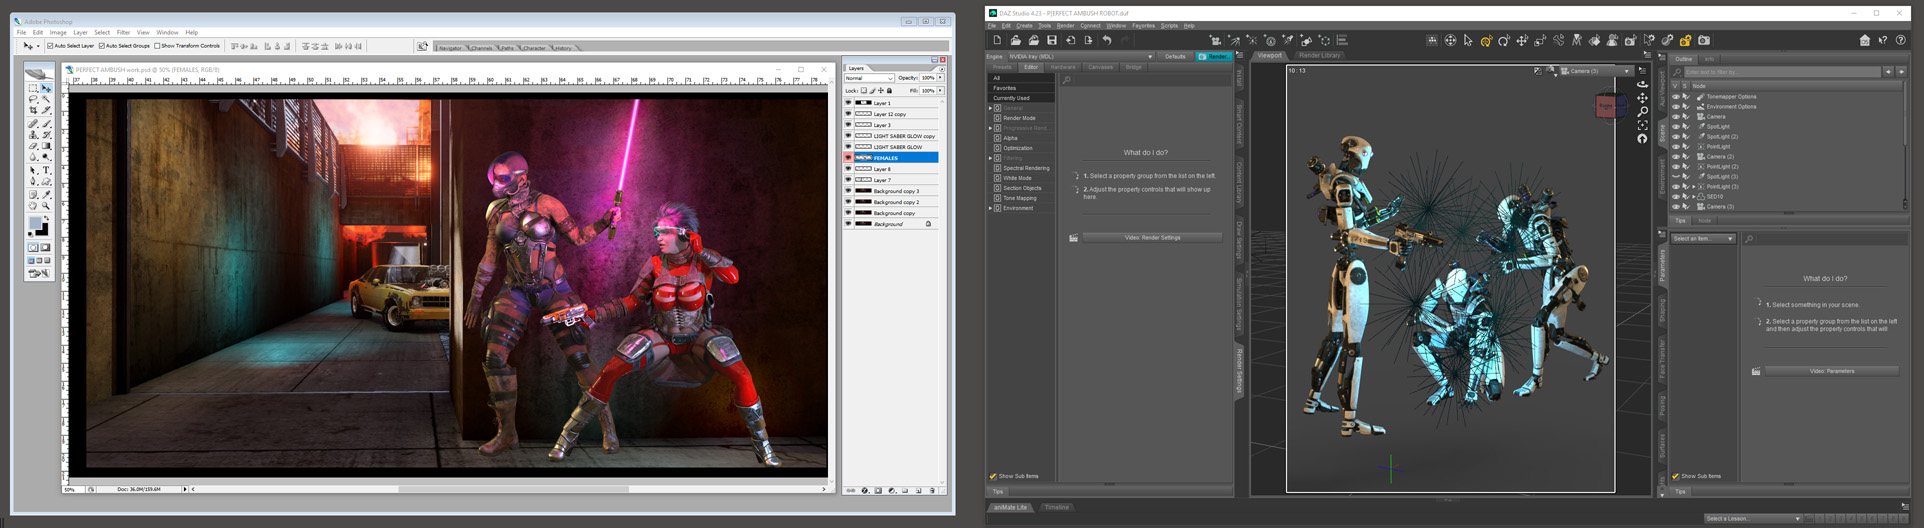Image resolution: width=1924 pixels, height=528 pixels.
Task: Click the Render camera icon in DAZ toolbar
Action: (x=1704, y=40)
